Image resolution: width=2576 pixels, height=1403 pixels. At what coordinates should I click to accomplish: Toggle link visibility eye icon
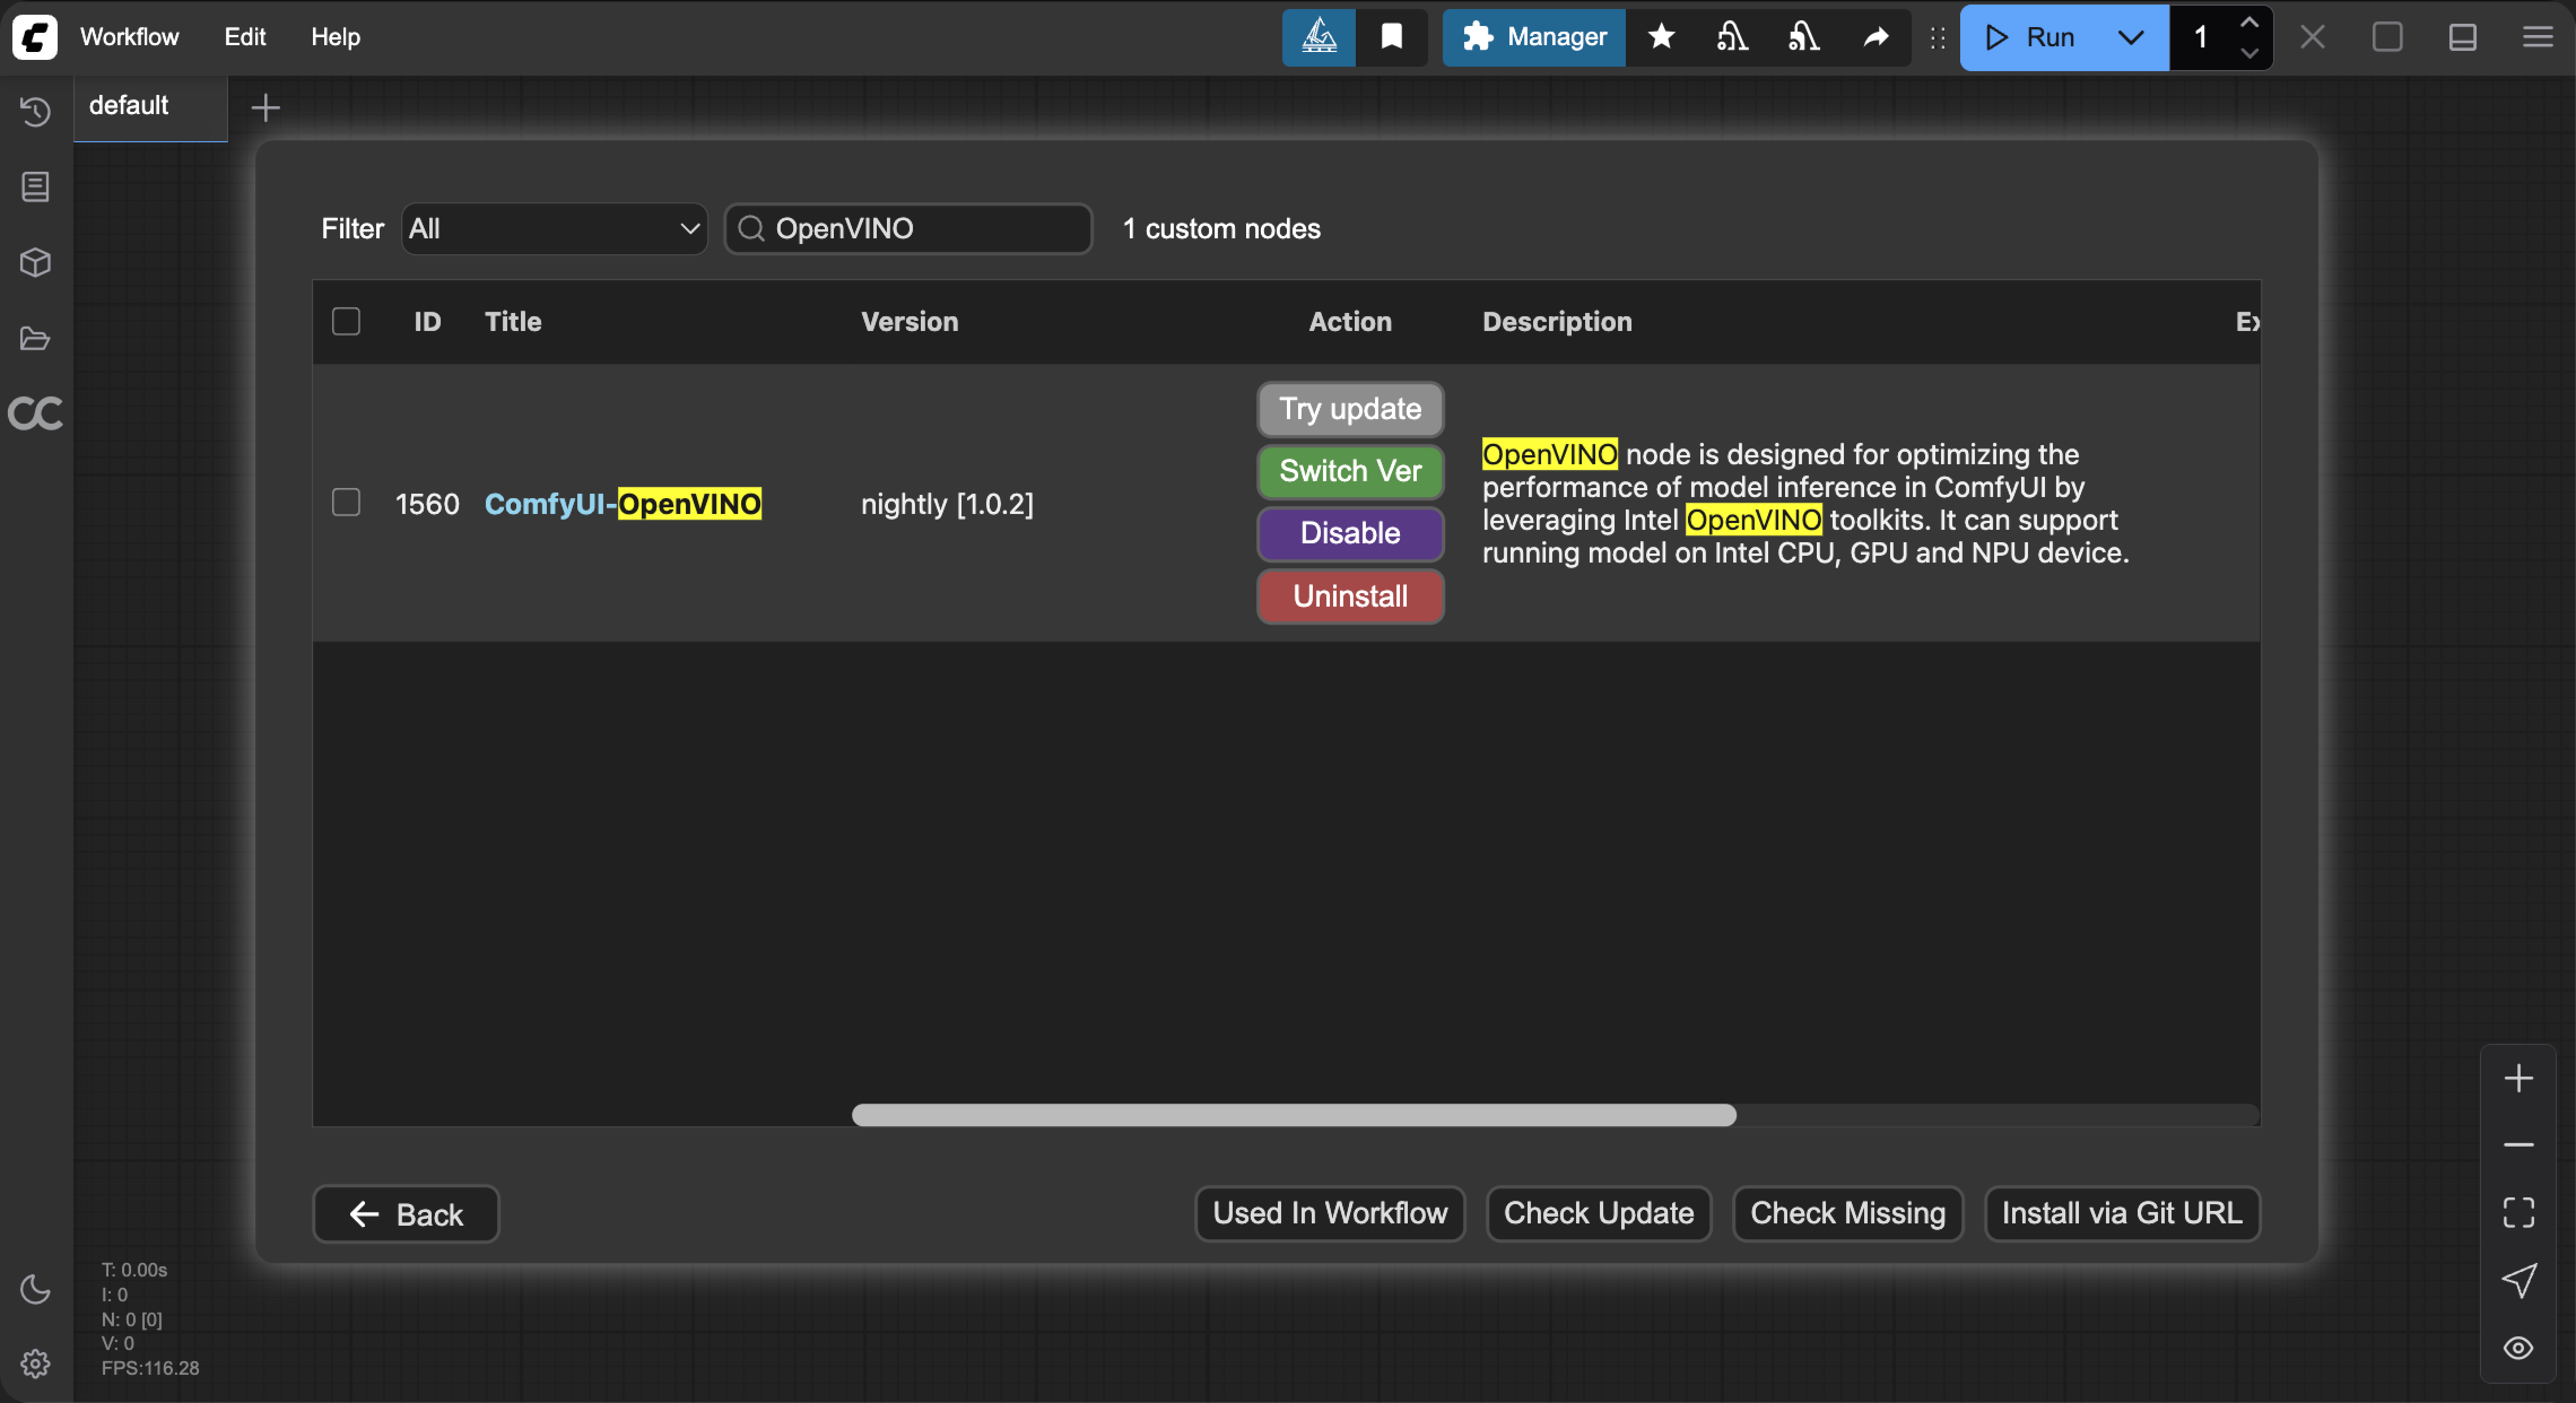pos(2518,1348)
